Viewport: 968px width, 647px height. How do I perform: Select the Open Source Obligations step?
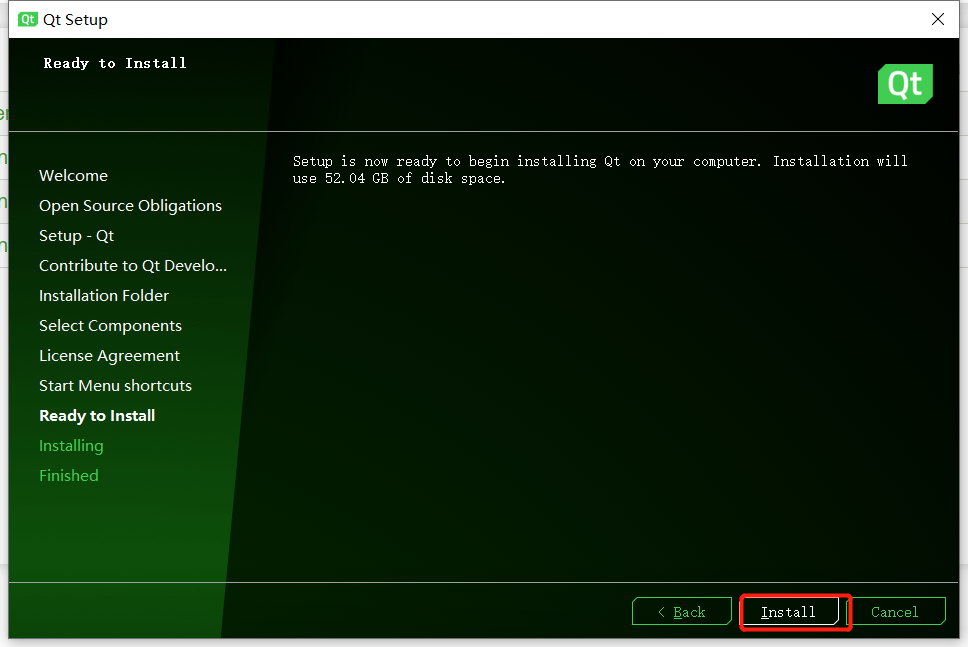point(130,206)
